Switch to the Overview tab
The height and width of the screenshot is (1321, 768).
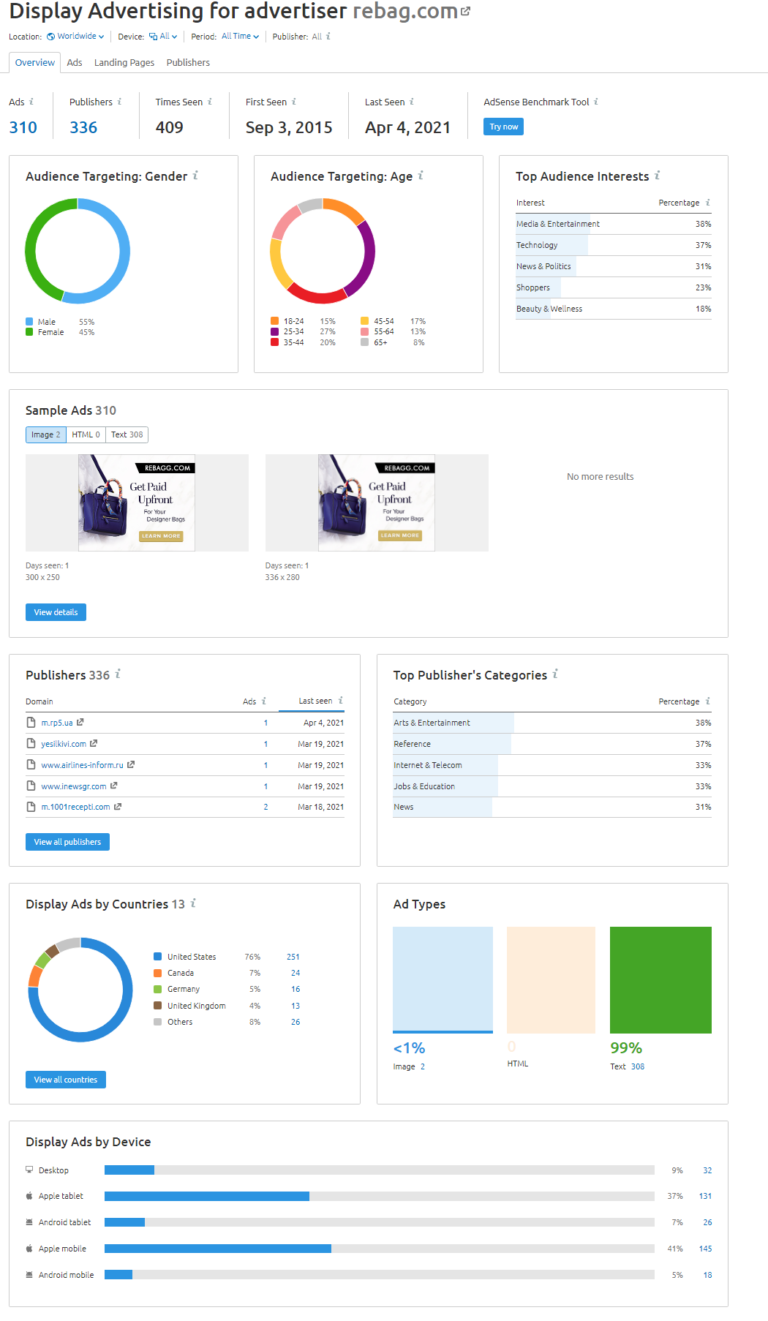click(35, 62)
